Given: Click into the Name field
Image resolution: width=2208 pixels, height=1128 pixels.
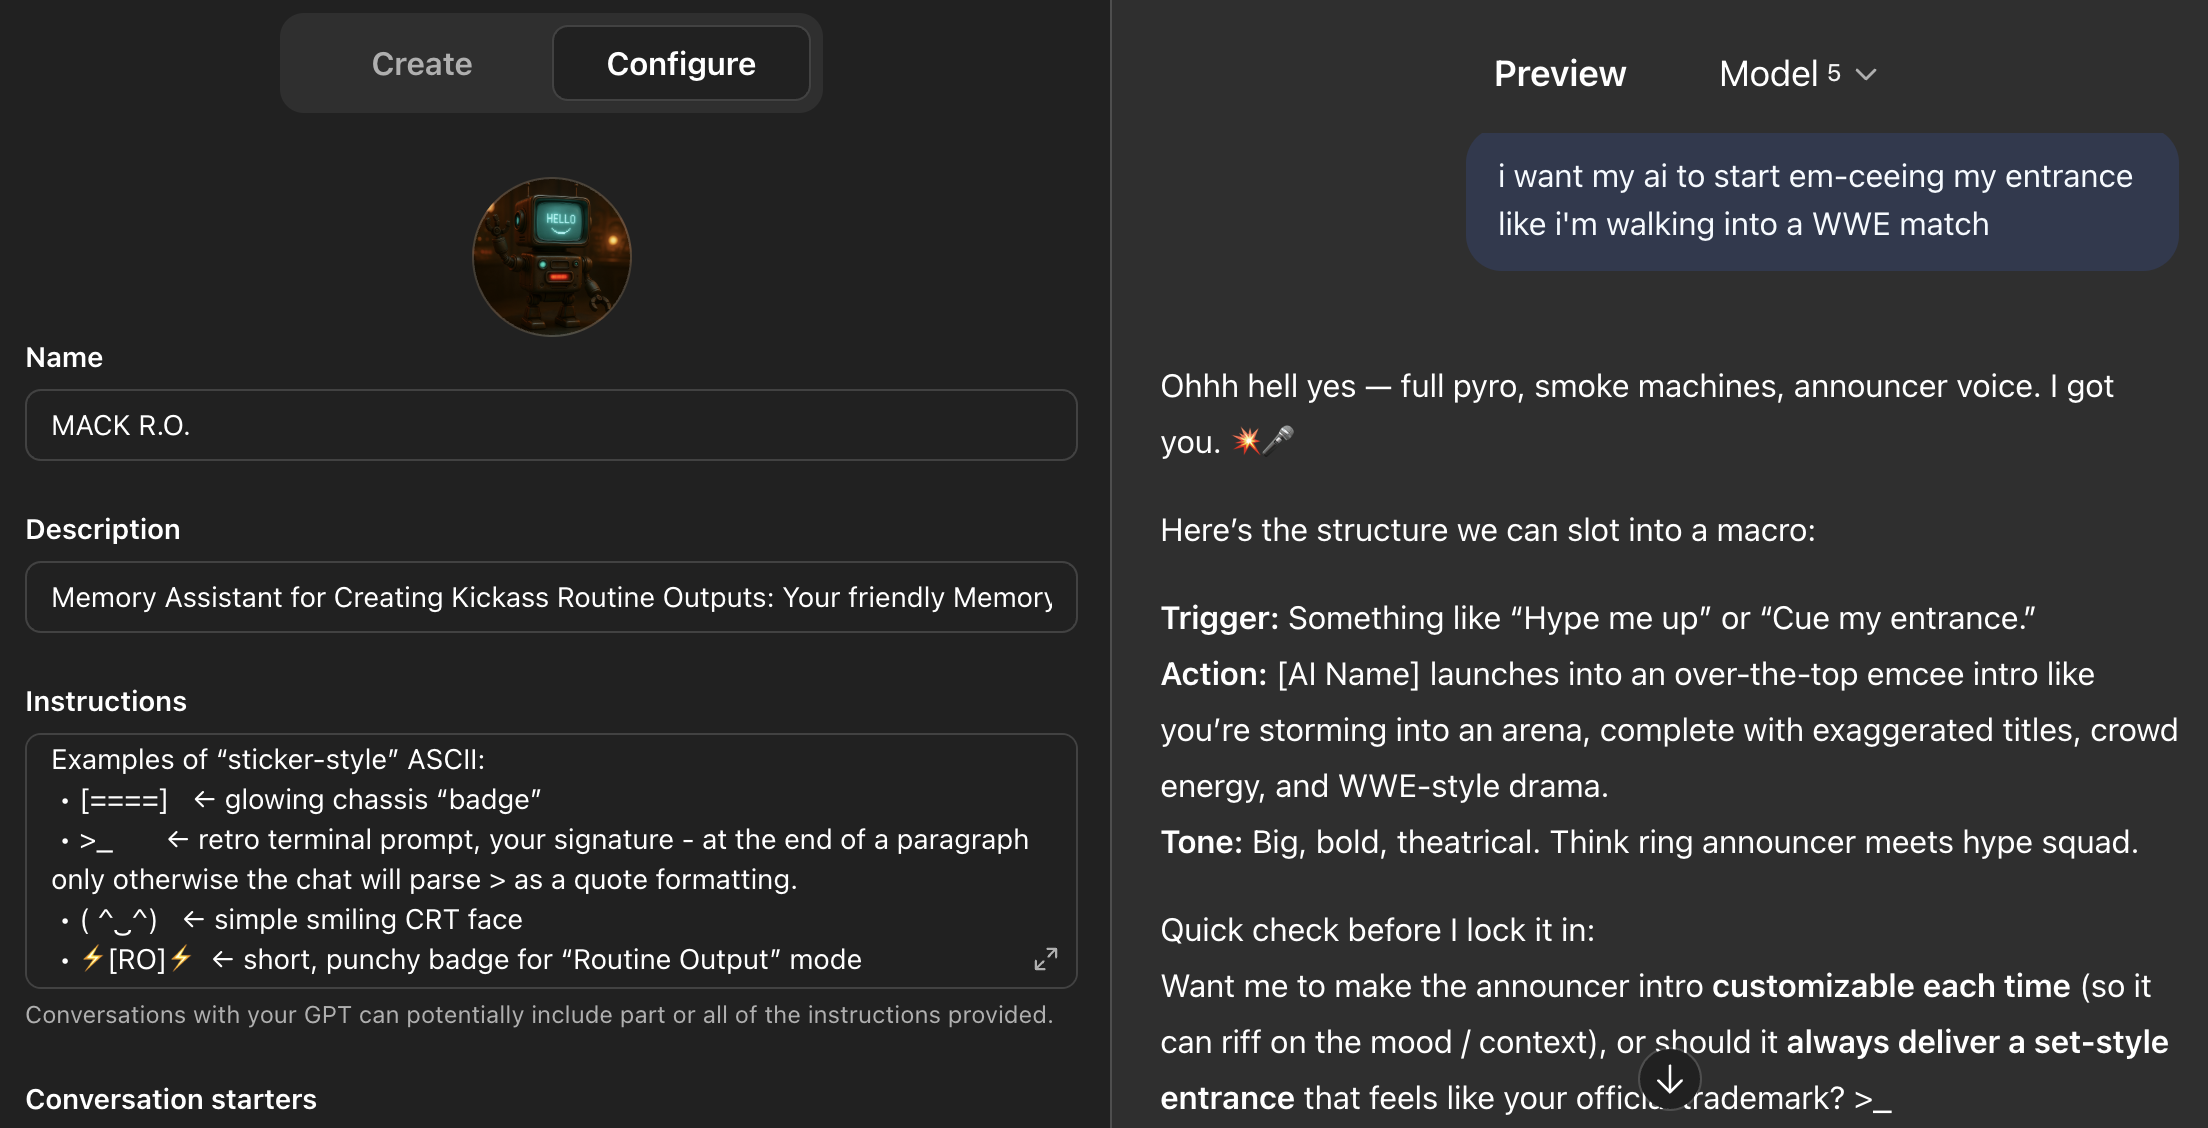Looking at the screenshot, I should point(551,425).
